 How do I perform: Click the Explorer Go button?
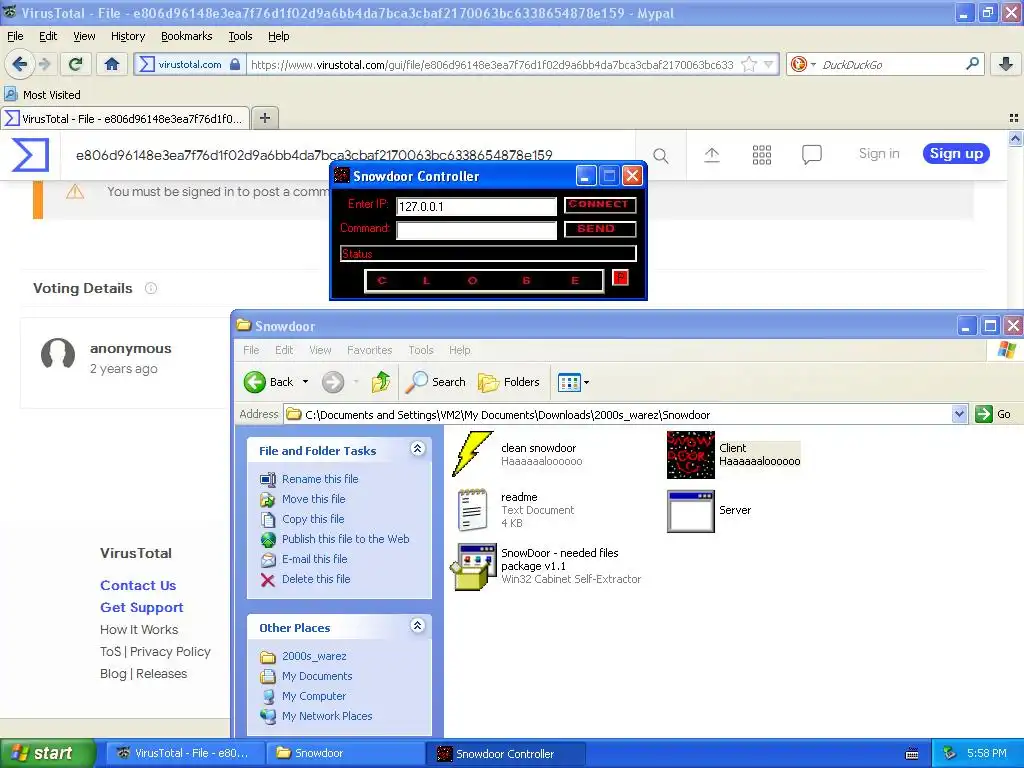point(993,414)
